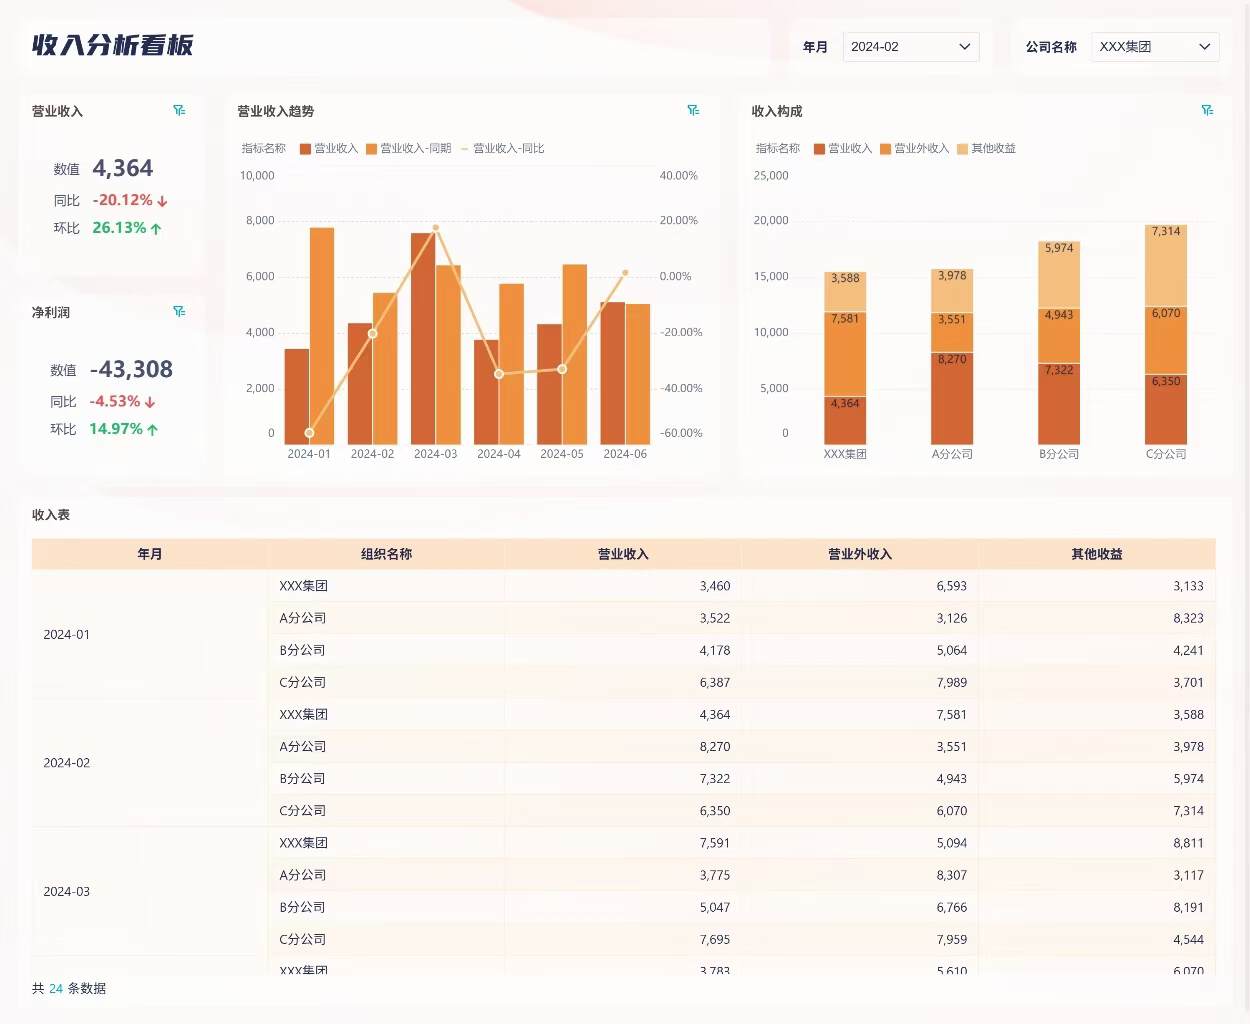1250x1024 pixels.
Task: Click the -43,308 value on 净利润 card
Action: pyautogui.click(x=133, y=369)
